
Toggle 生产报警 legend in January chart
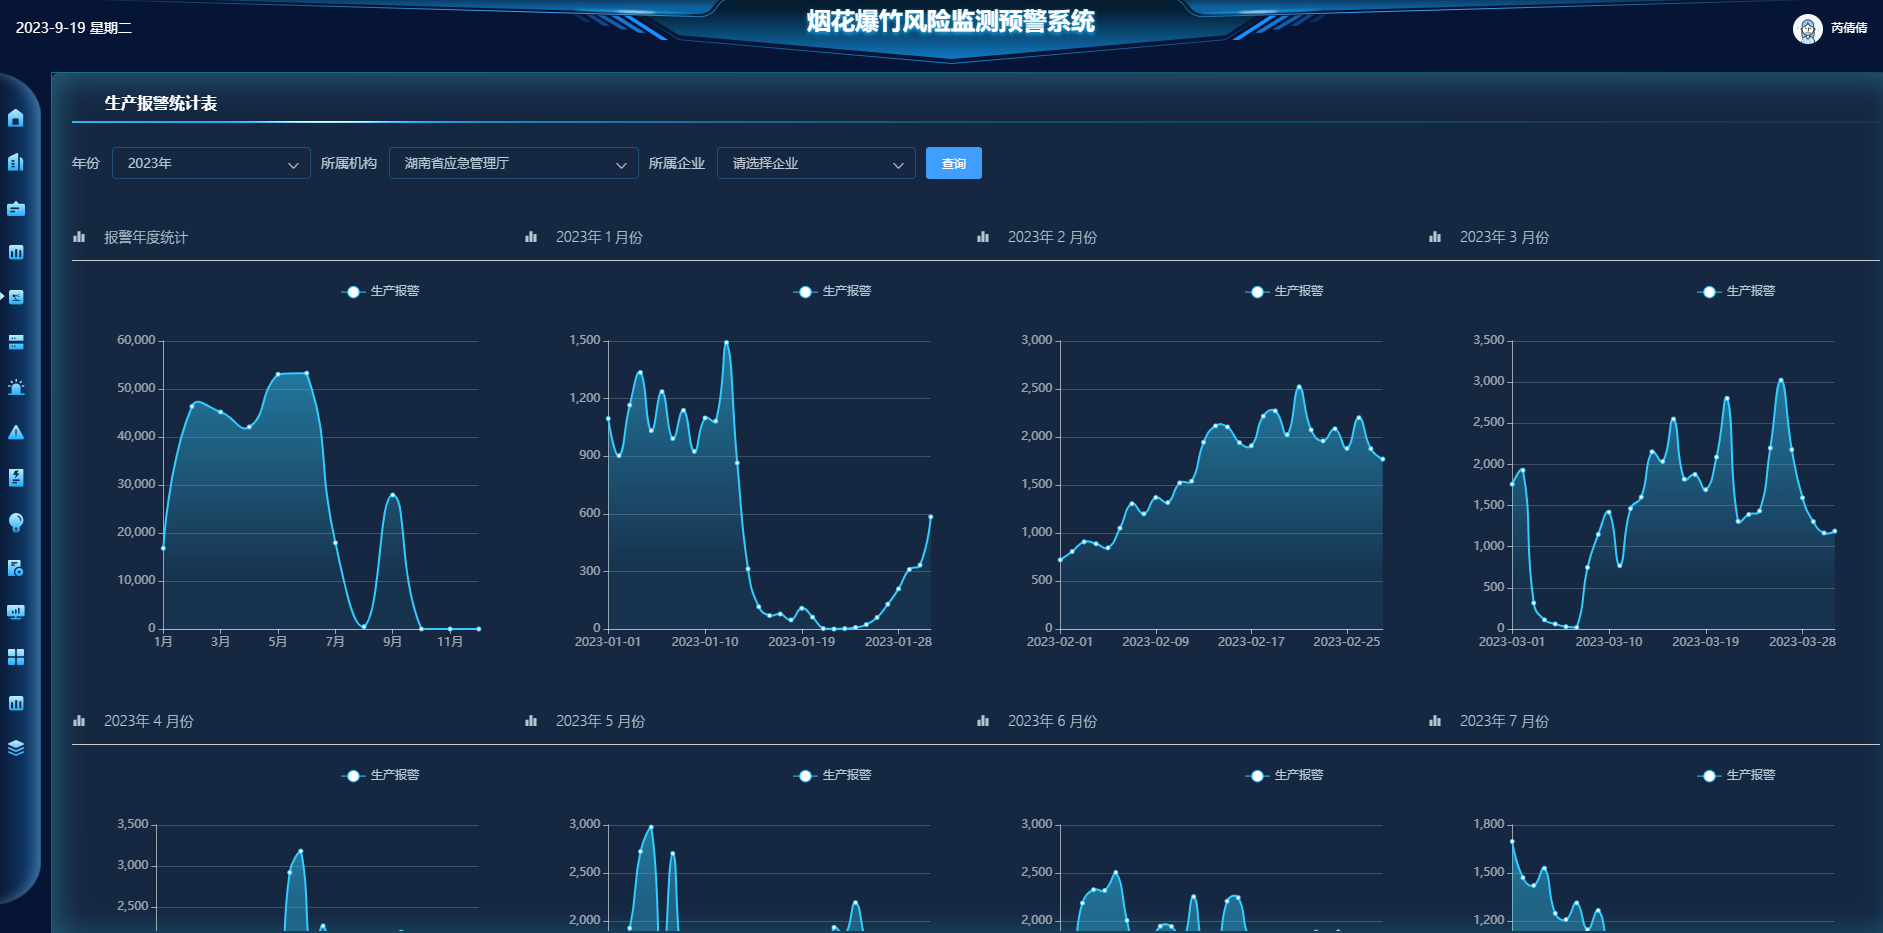[x=832, y=291]
